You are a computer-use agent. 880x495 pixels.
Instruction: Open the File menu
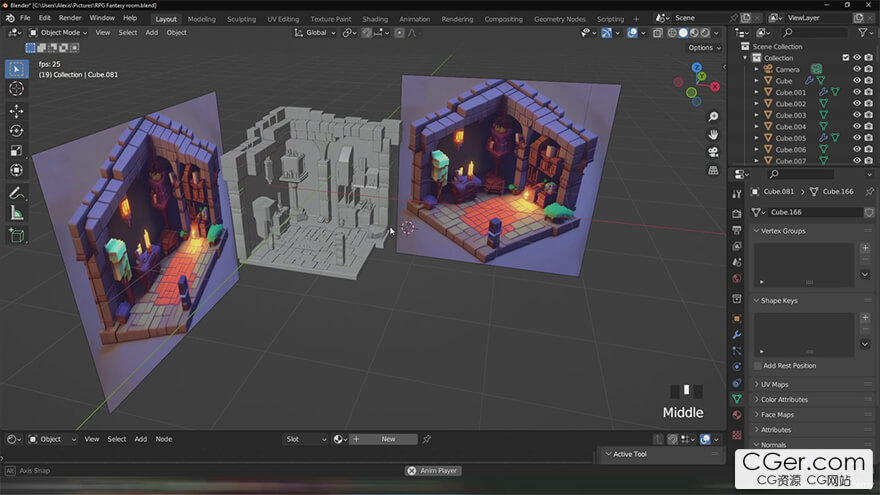pos(25,18)
